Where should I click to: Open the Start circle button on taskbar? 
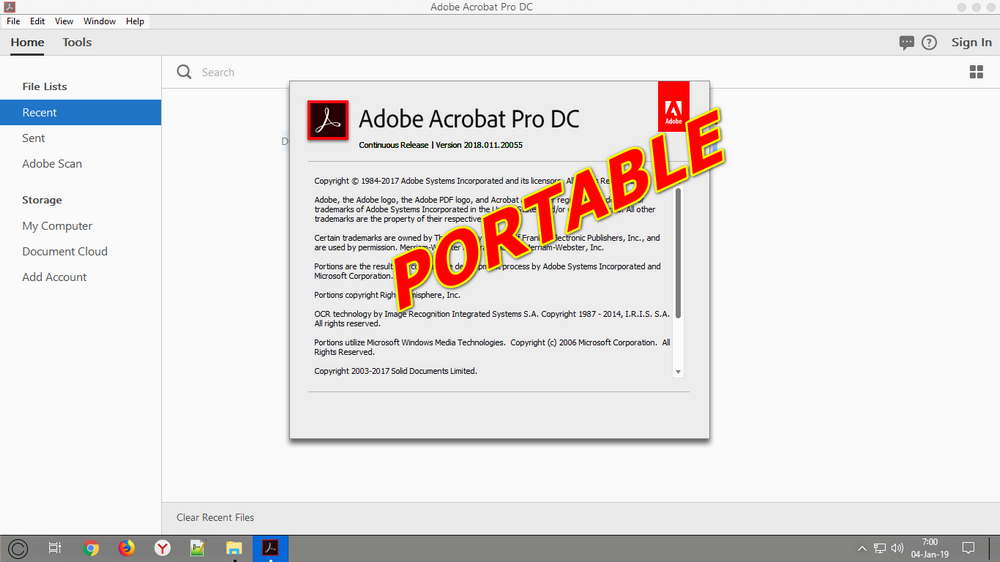pyautogui.click(x=18, y=549)
